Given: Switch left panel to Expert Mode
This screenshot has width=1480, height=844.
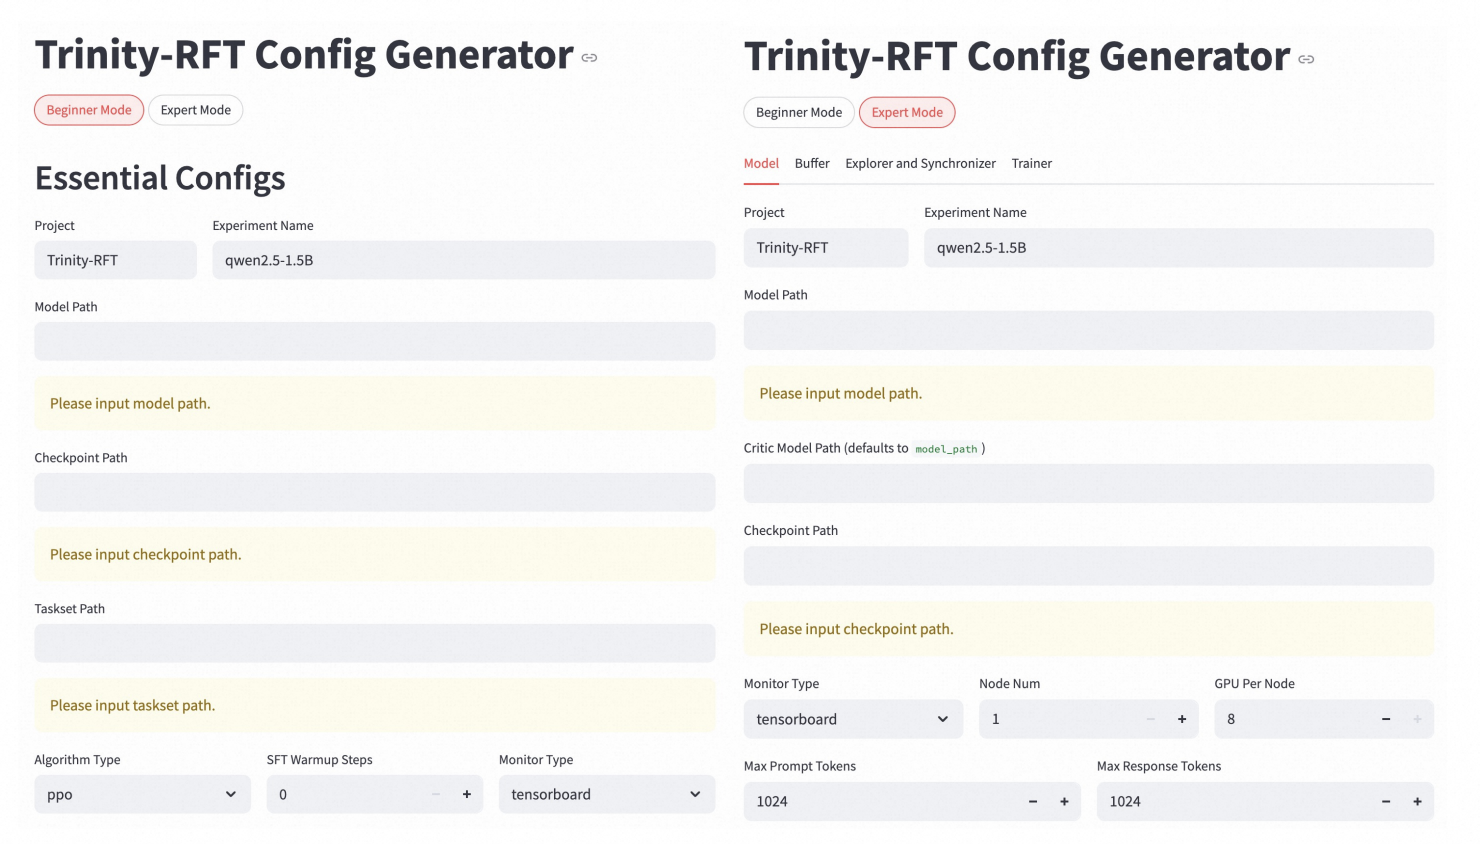Looking at the screenshot, I should tap(196, 110).
